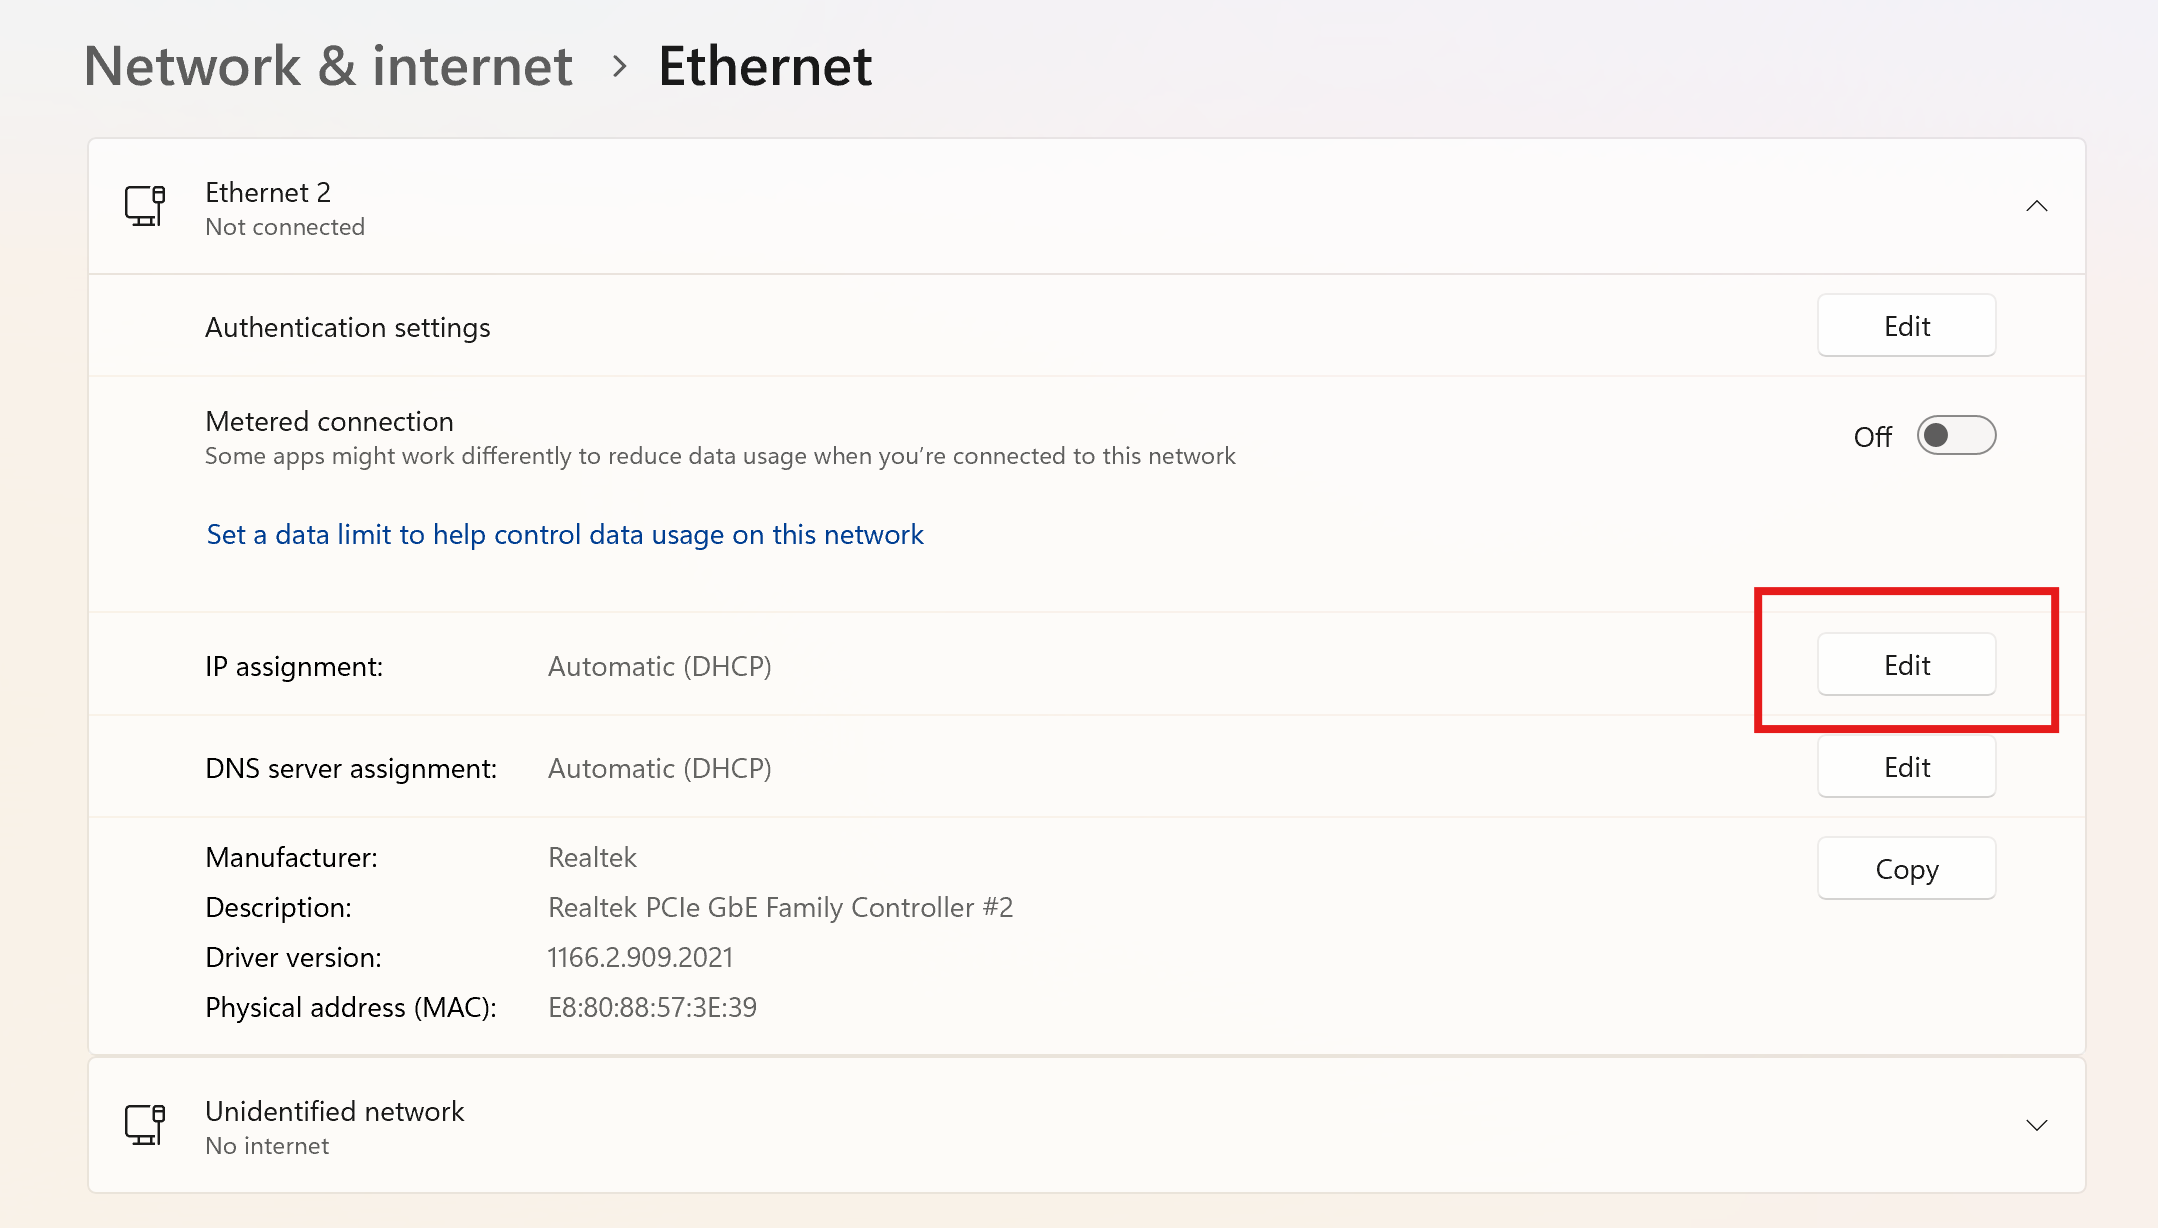Expand the Unidentified network chevron
The width and height of the screenshot is (2158, 1228).
2036,1125
